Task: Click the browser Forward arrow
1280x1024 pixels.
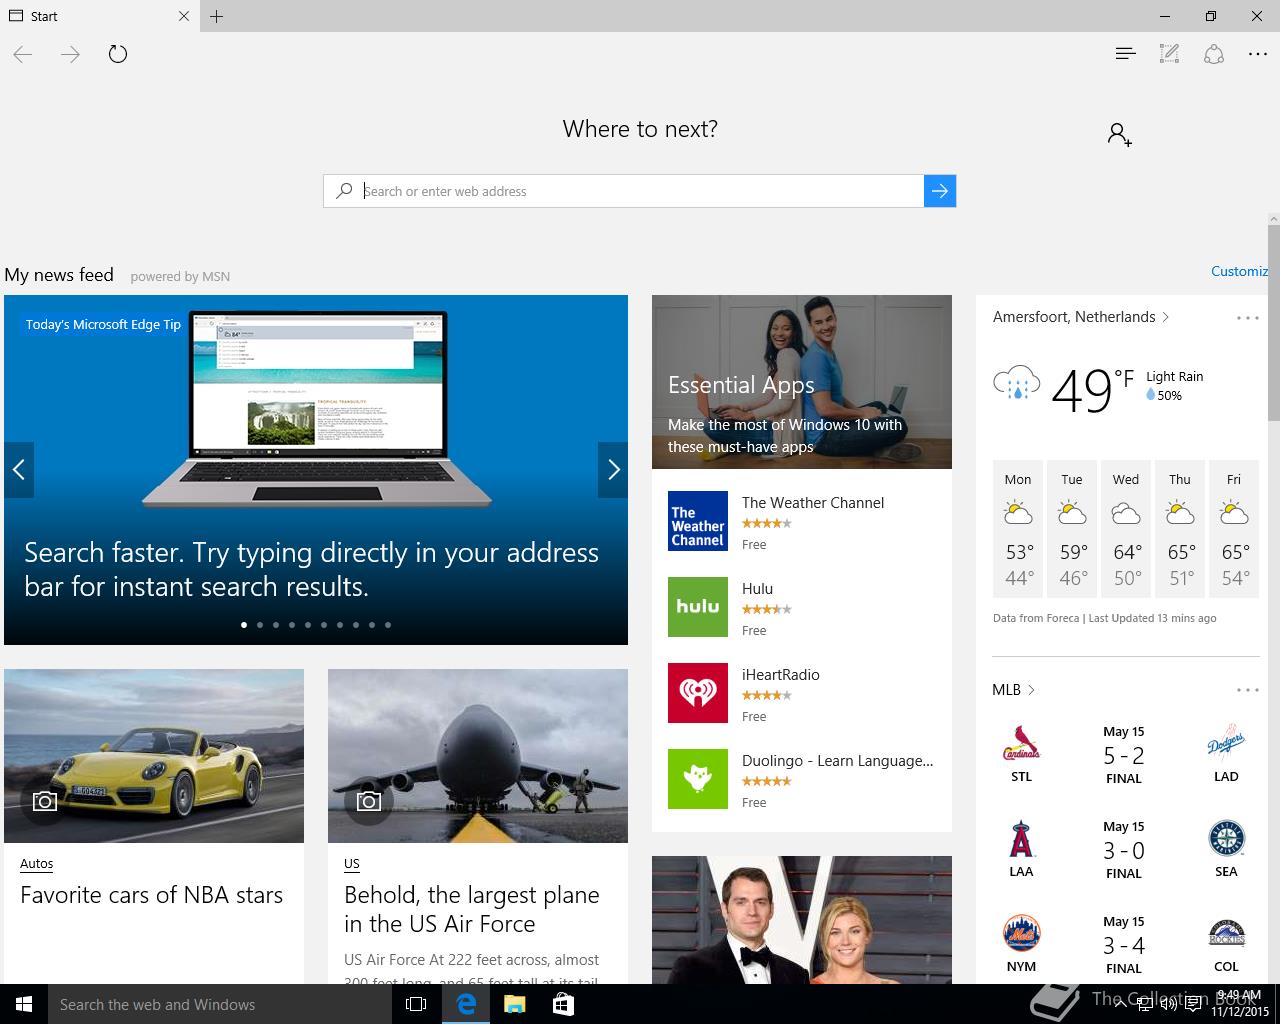Action: 70,54
